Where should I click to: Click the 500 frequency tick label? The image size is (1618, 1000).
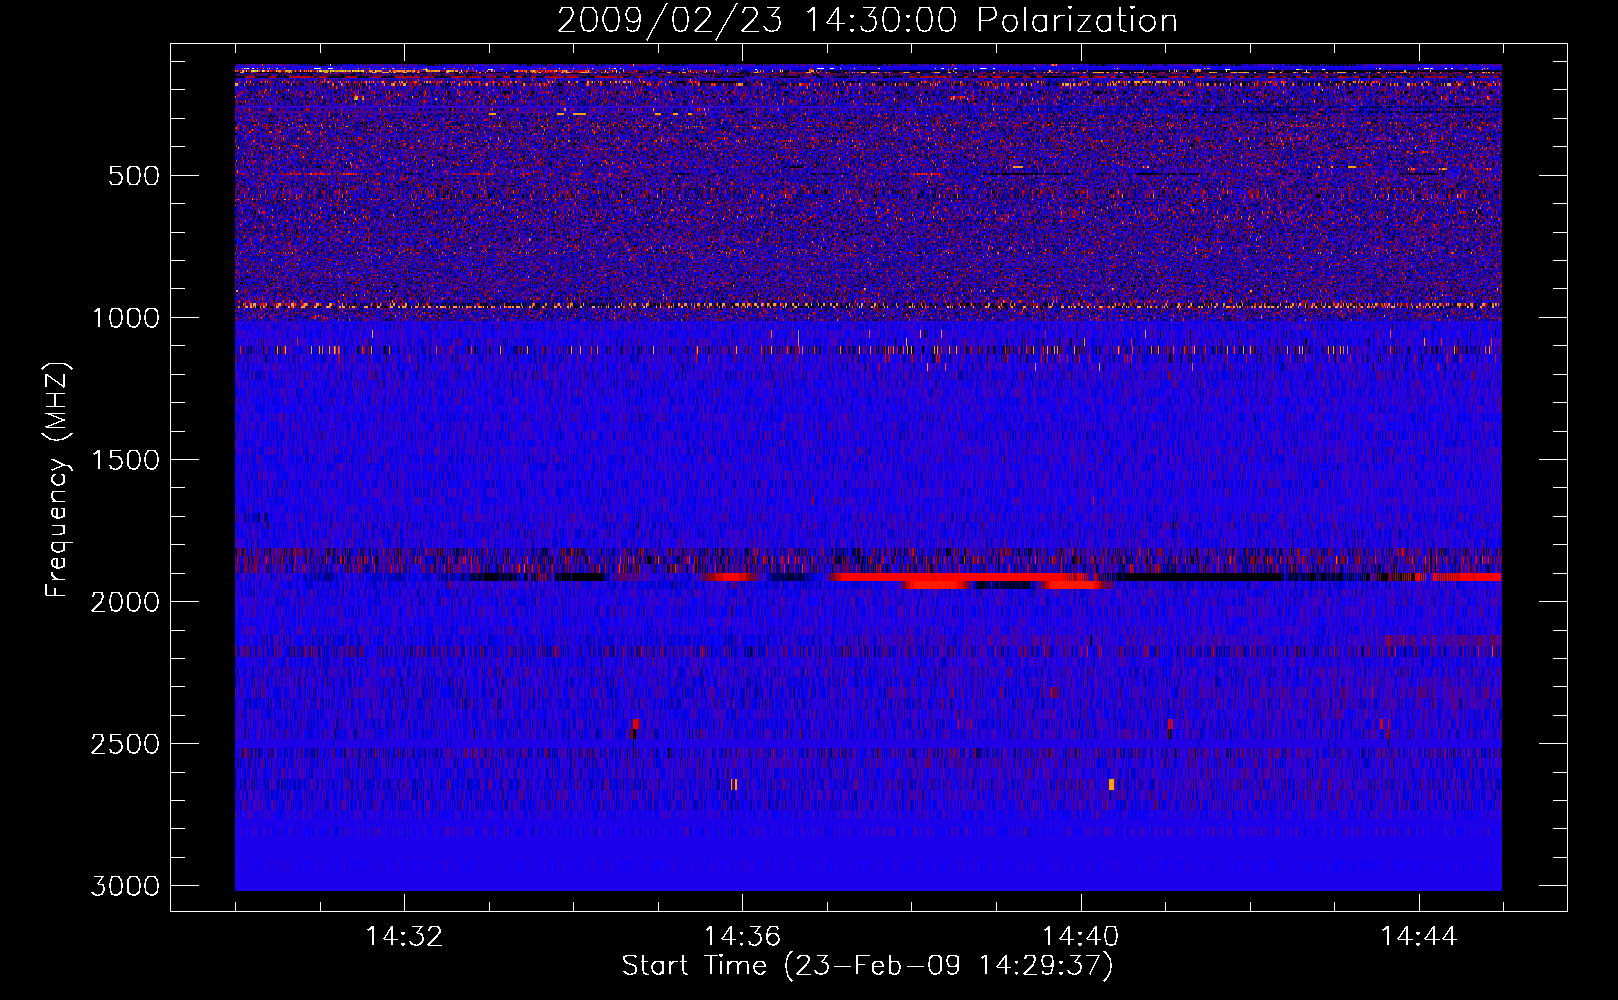click(134, 176)
